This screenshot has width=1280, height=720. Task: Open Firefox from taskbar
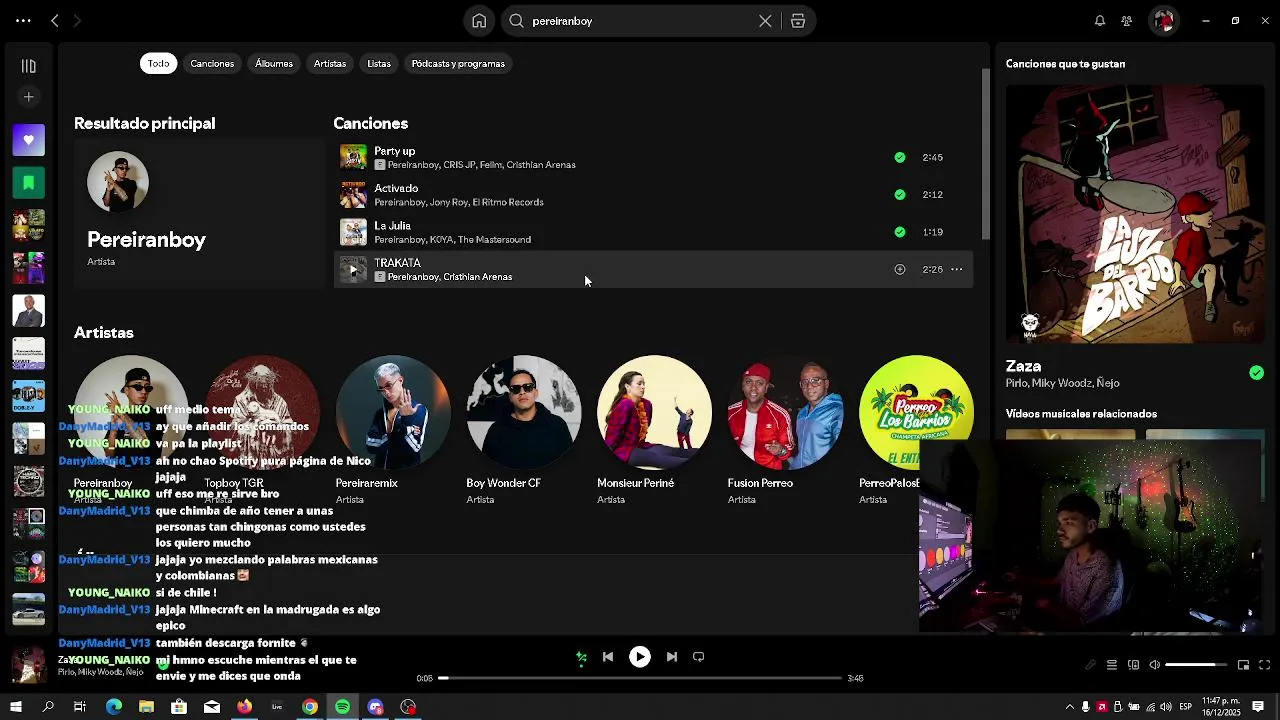point(245,707)
